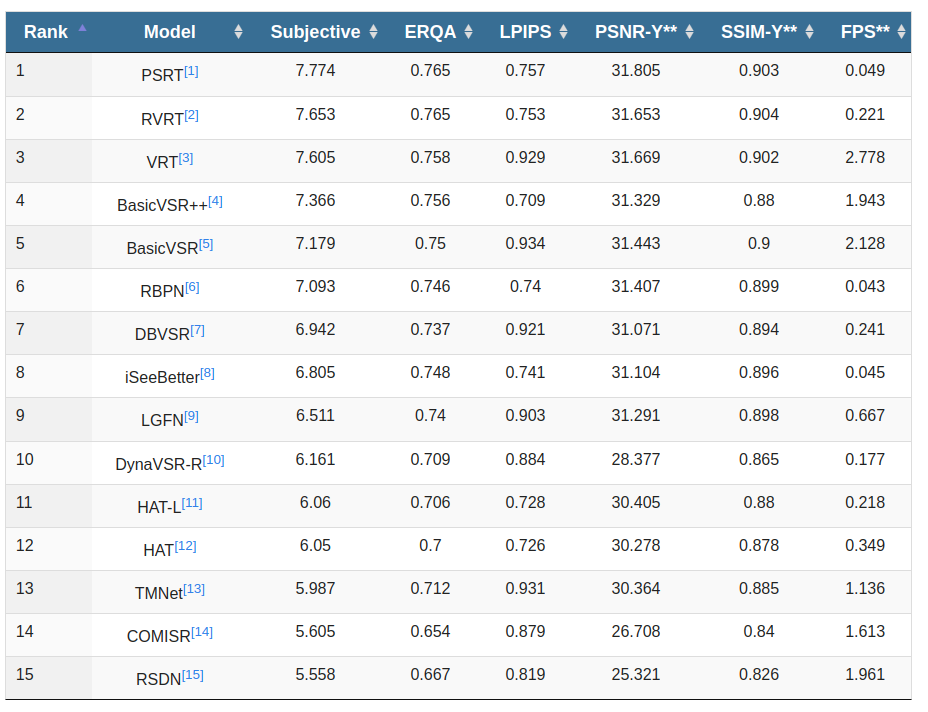Click FPS column sort arrows

point(902,32)
